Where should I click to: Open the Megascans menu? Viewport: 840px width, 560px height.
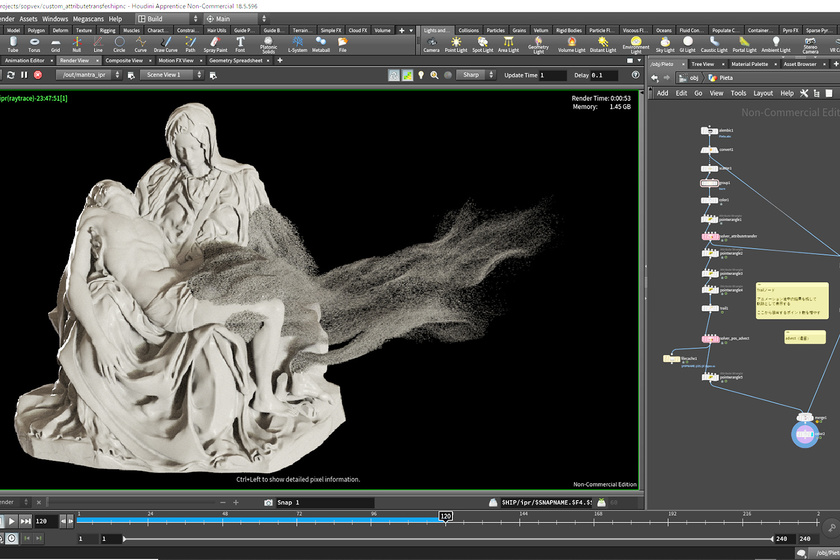[x=90, y=18]
